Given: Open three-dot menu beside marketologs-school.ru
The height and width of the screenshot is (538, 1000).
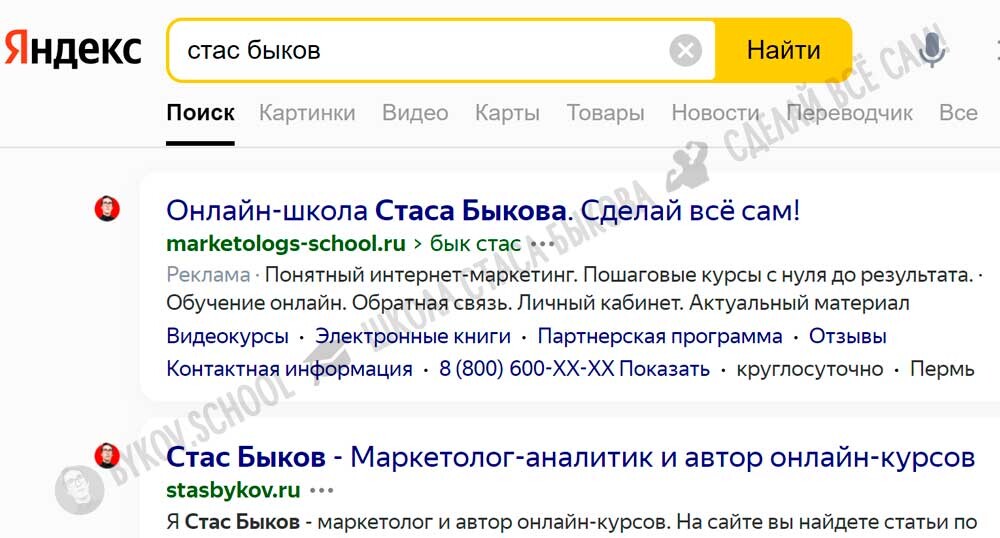Looking at the screenshot, I should point(543,244).
